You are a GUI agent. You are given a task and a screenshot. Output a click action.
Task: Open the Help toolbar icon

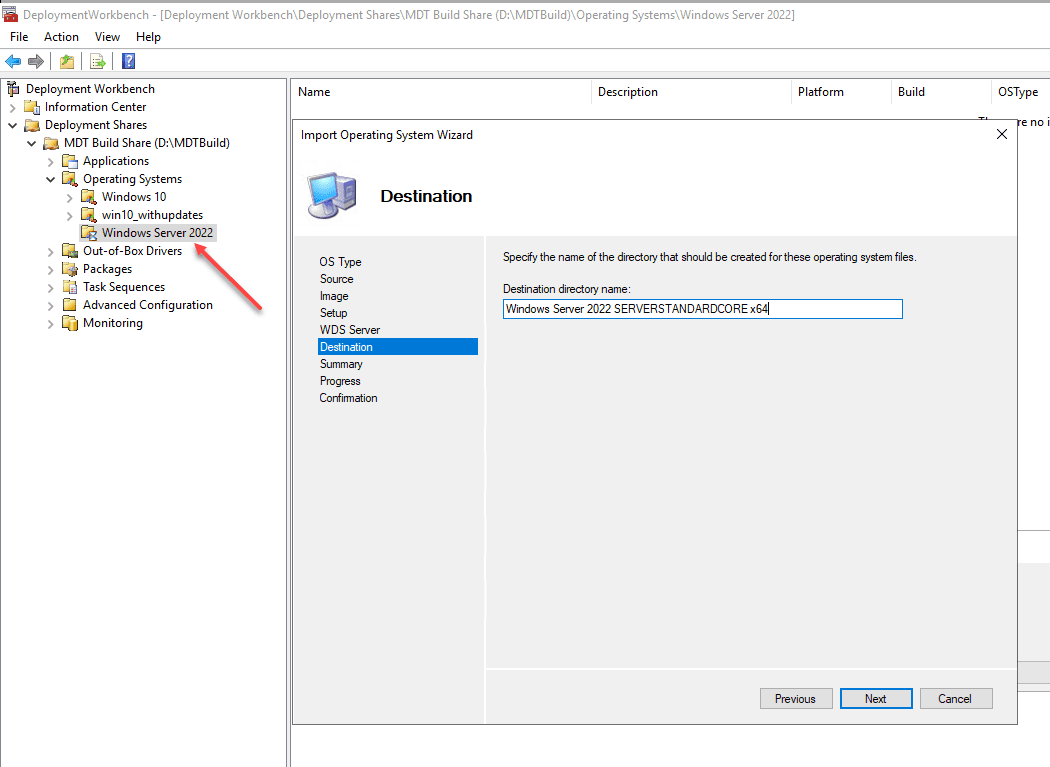[129, 62]
